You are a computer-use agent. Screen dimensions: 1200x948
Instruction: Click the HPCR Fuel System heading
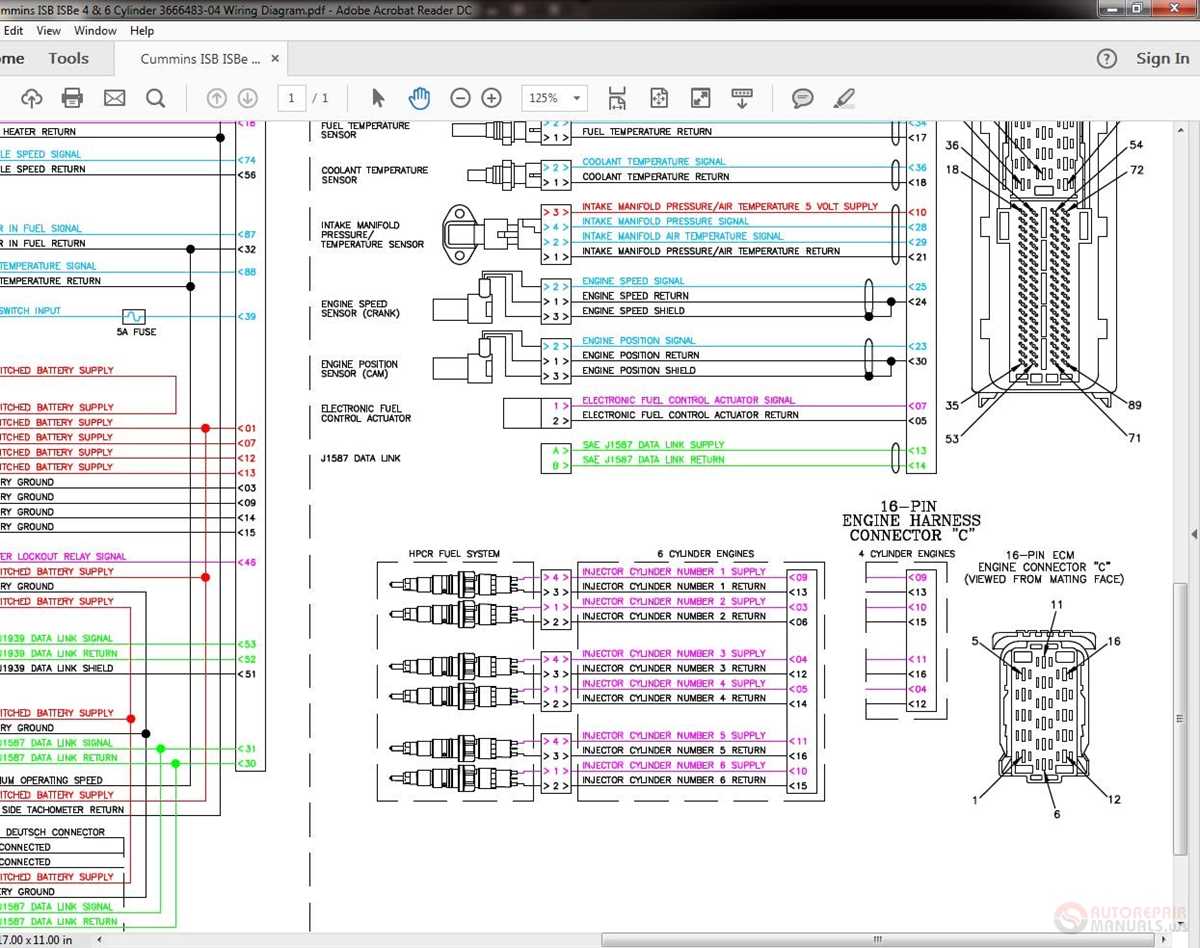454,554
